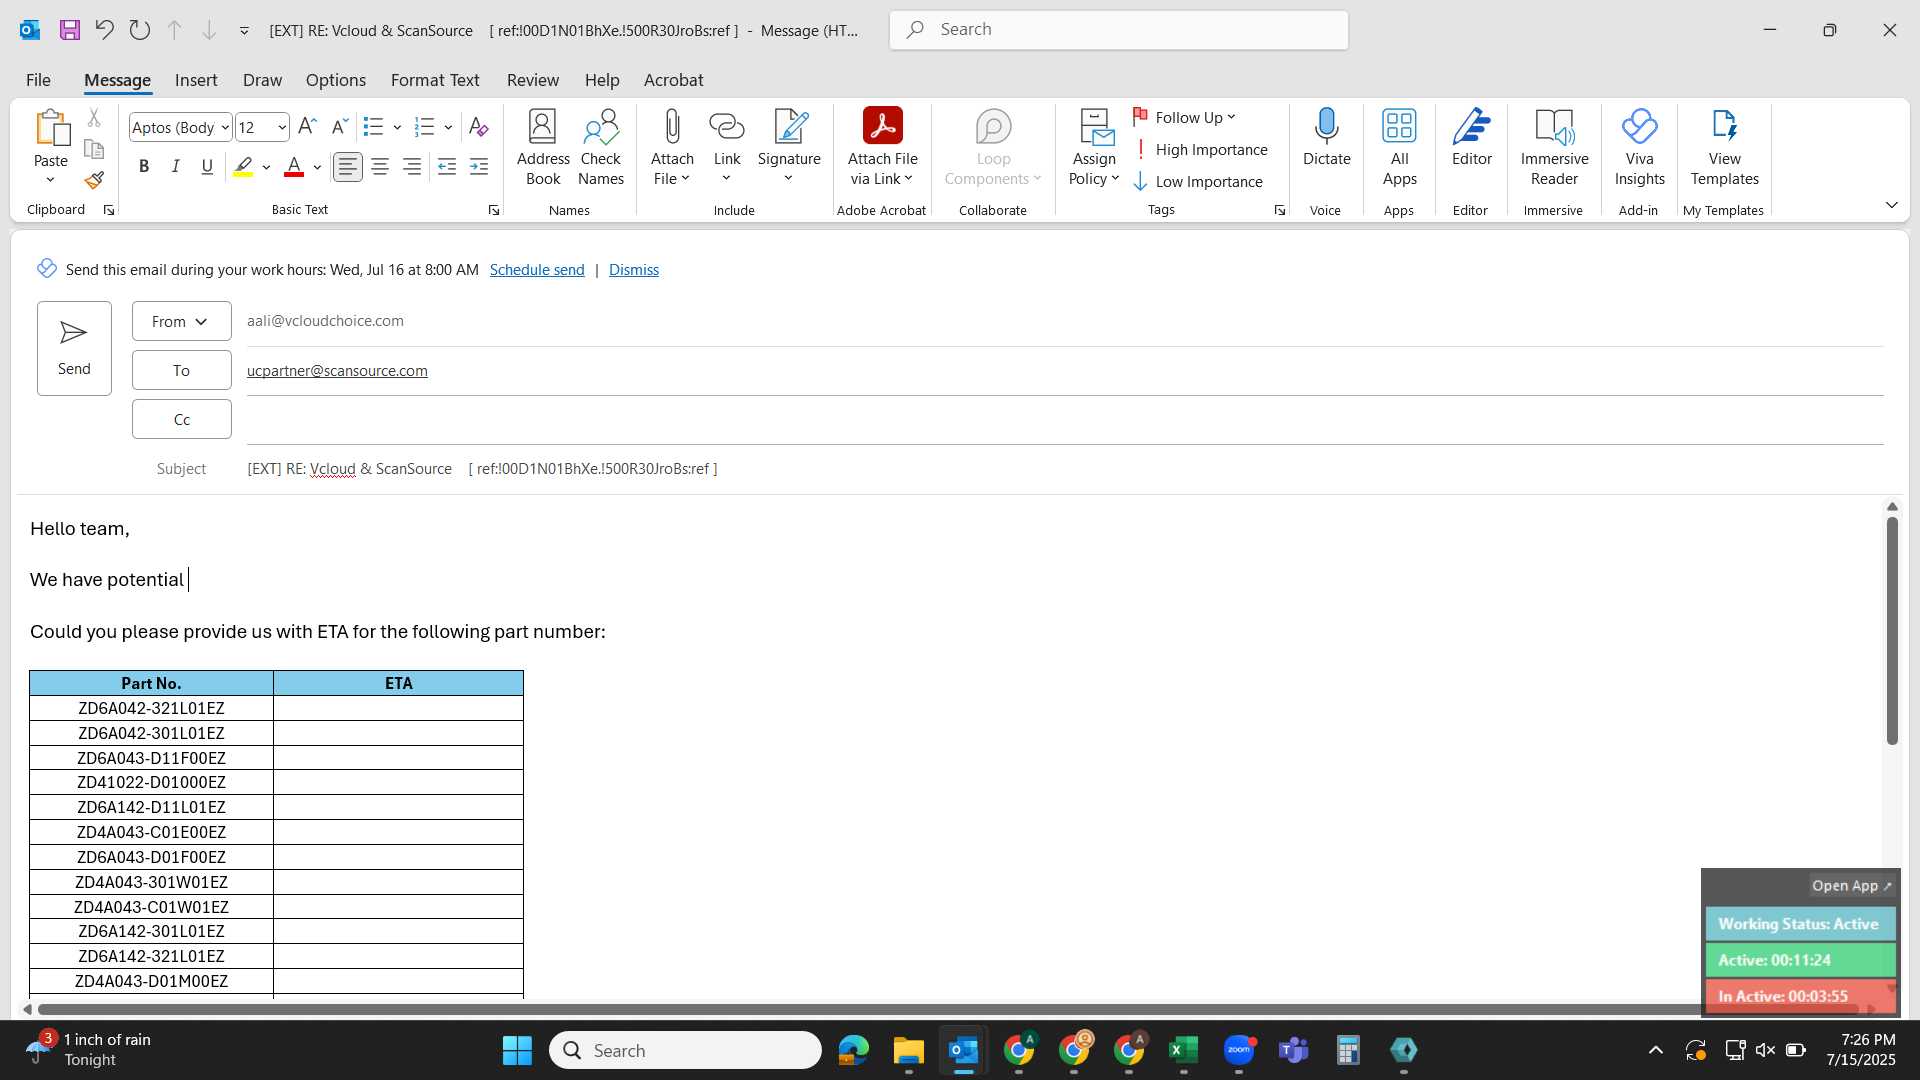The height and width of the screenshot is (1080, 1920).
Task: Insert a Link
Action: point(727,148)
